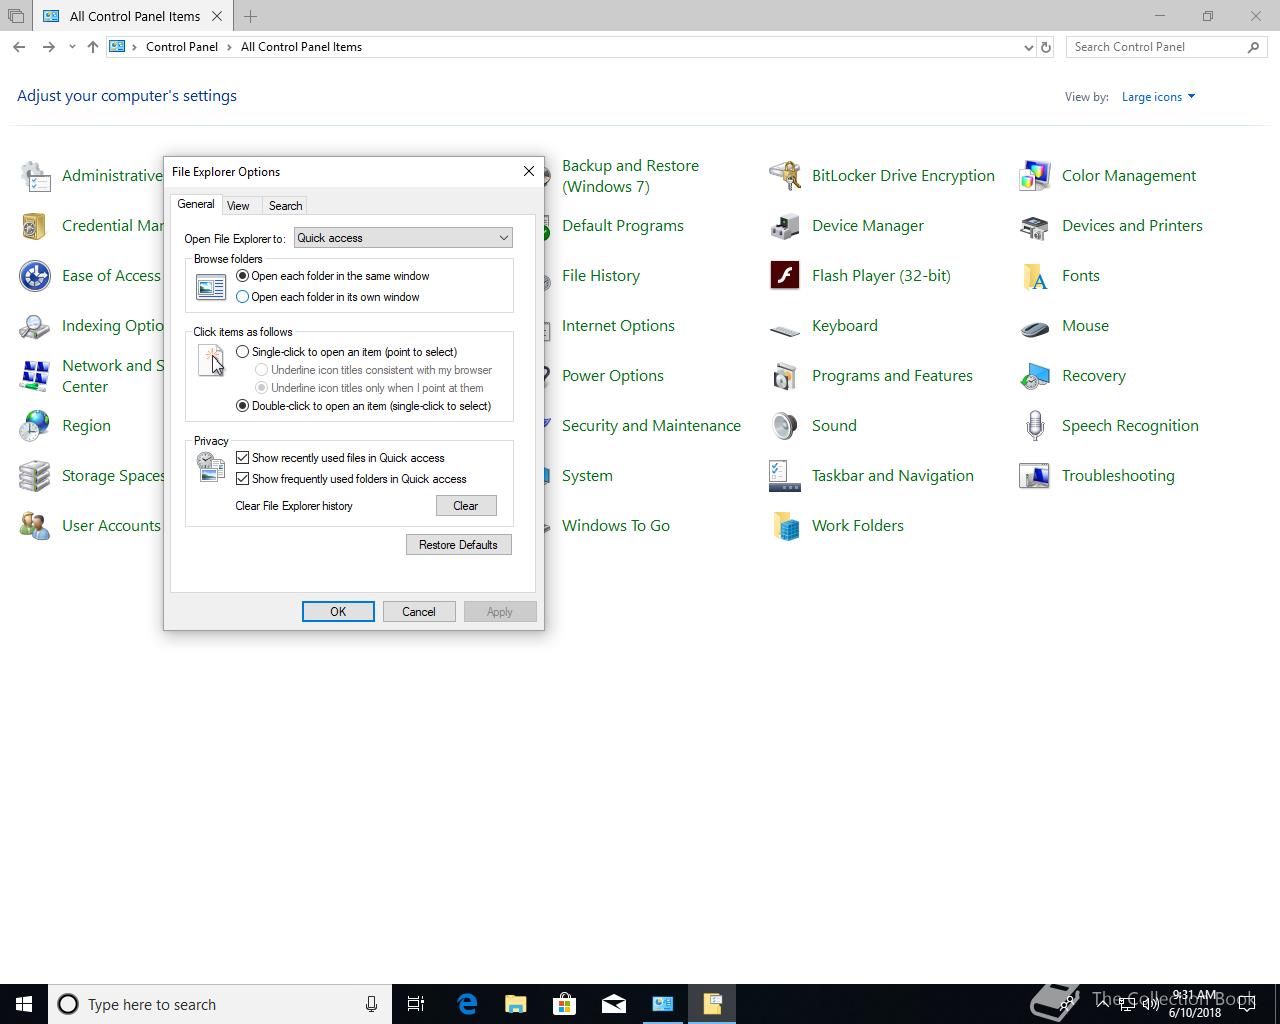The width and height of the screenshot is (1280, 1024).
Task: Open Microsoft Store from the taskbar
Action: tap(565, 1004)
